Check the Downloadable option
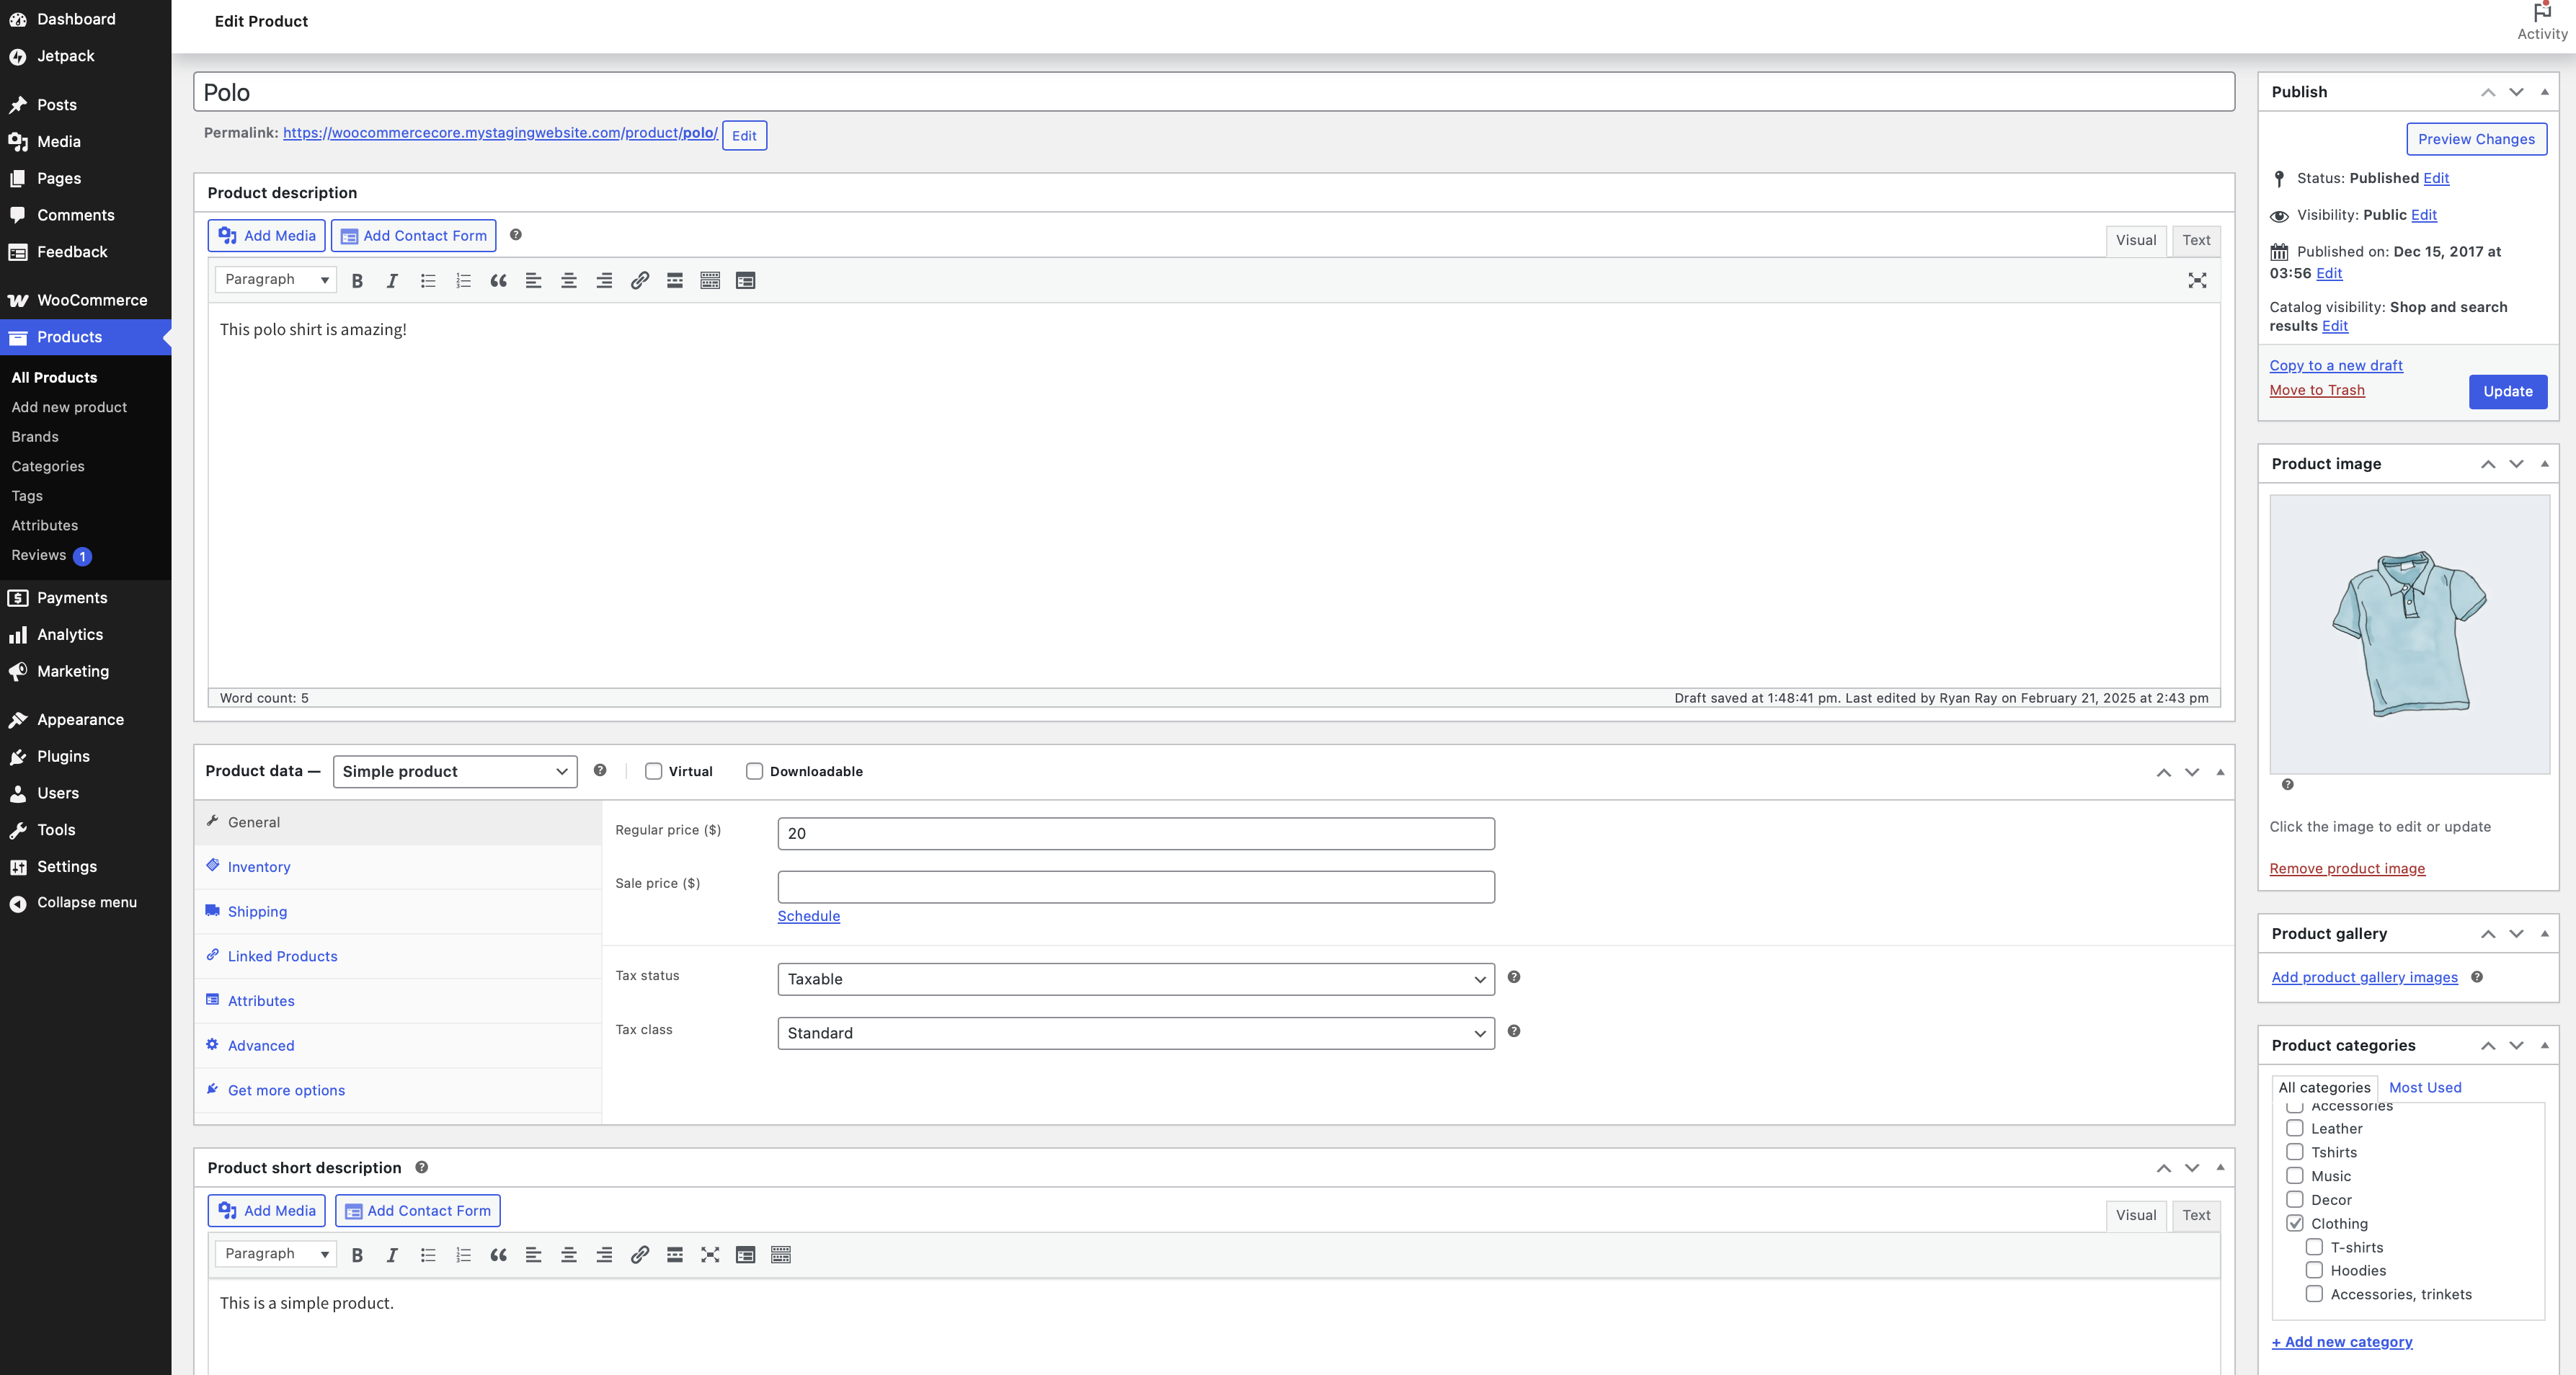The width and height of the screenshot is (2576, 1375). pos(754,771)
